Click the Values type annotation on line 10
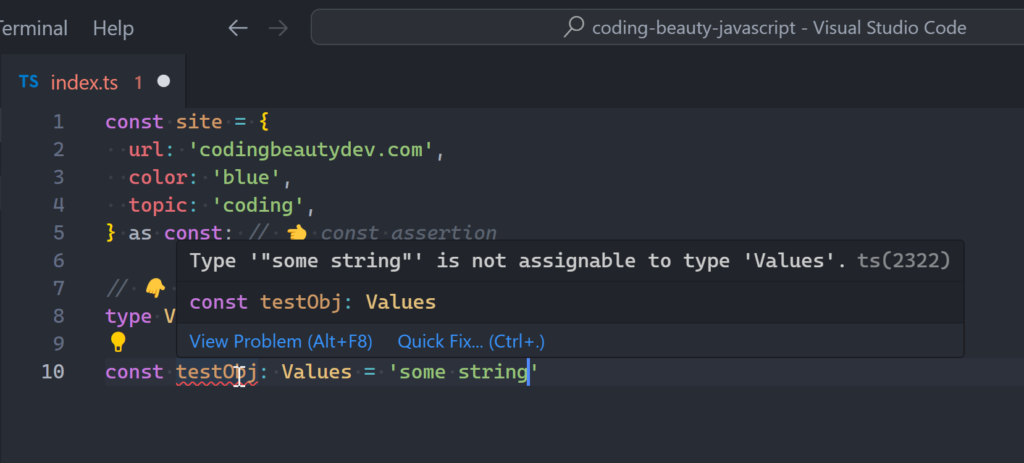 tap(317, 372)
